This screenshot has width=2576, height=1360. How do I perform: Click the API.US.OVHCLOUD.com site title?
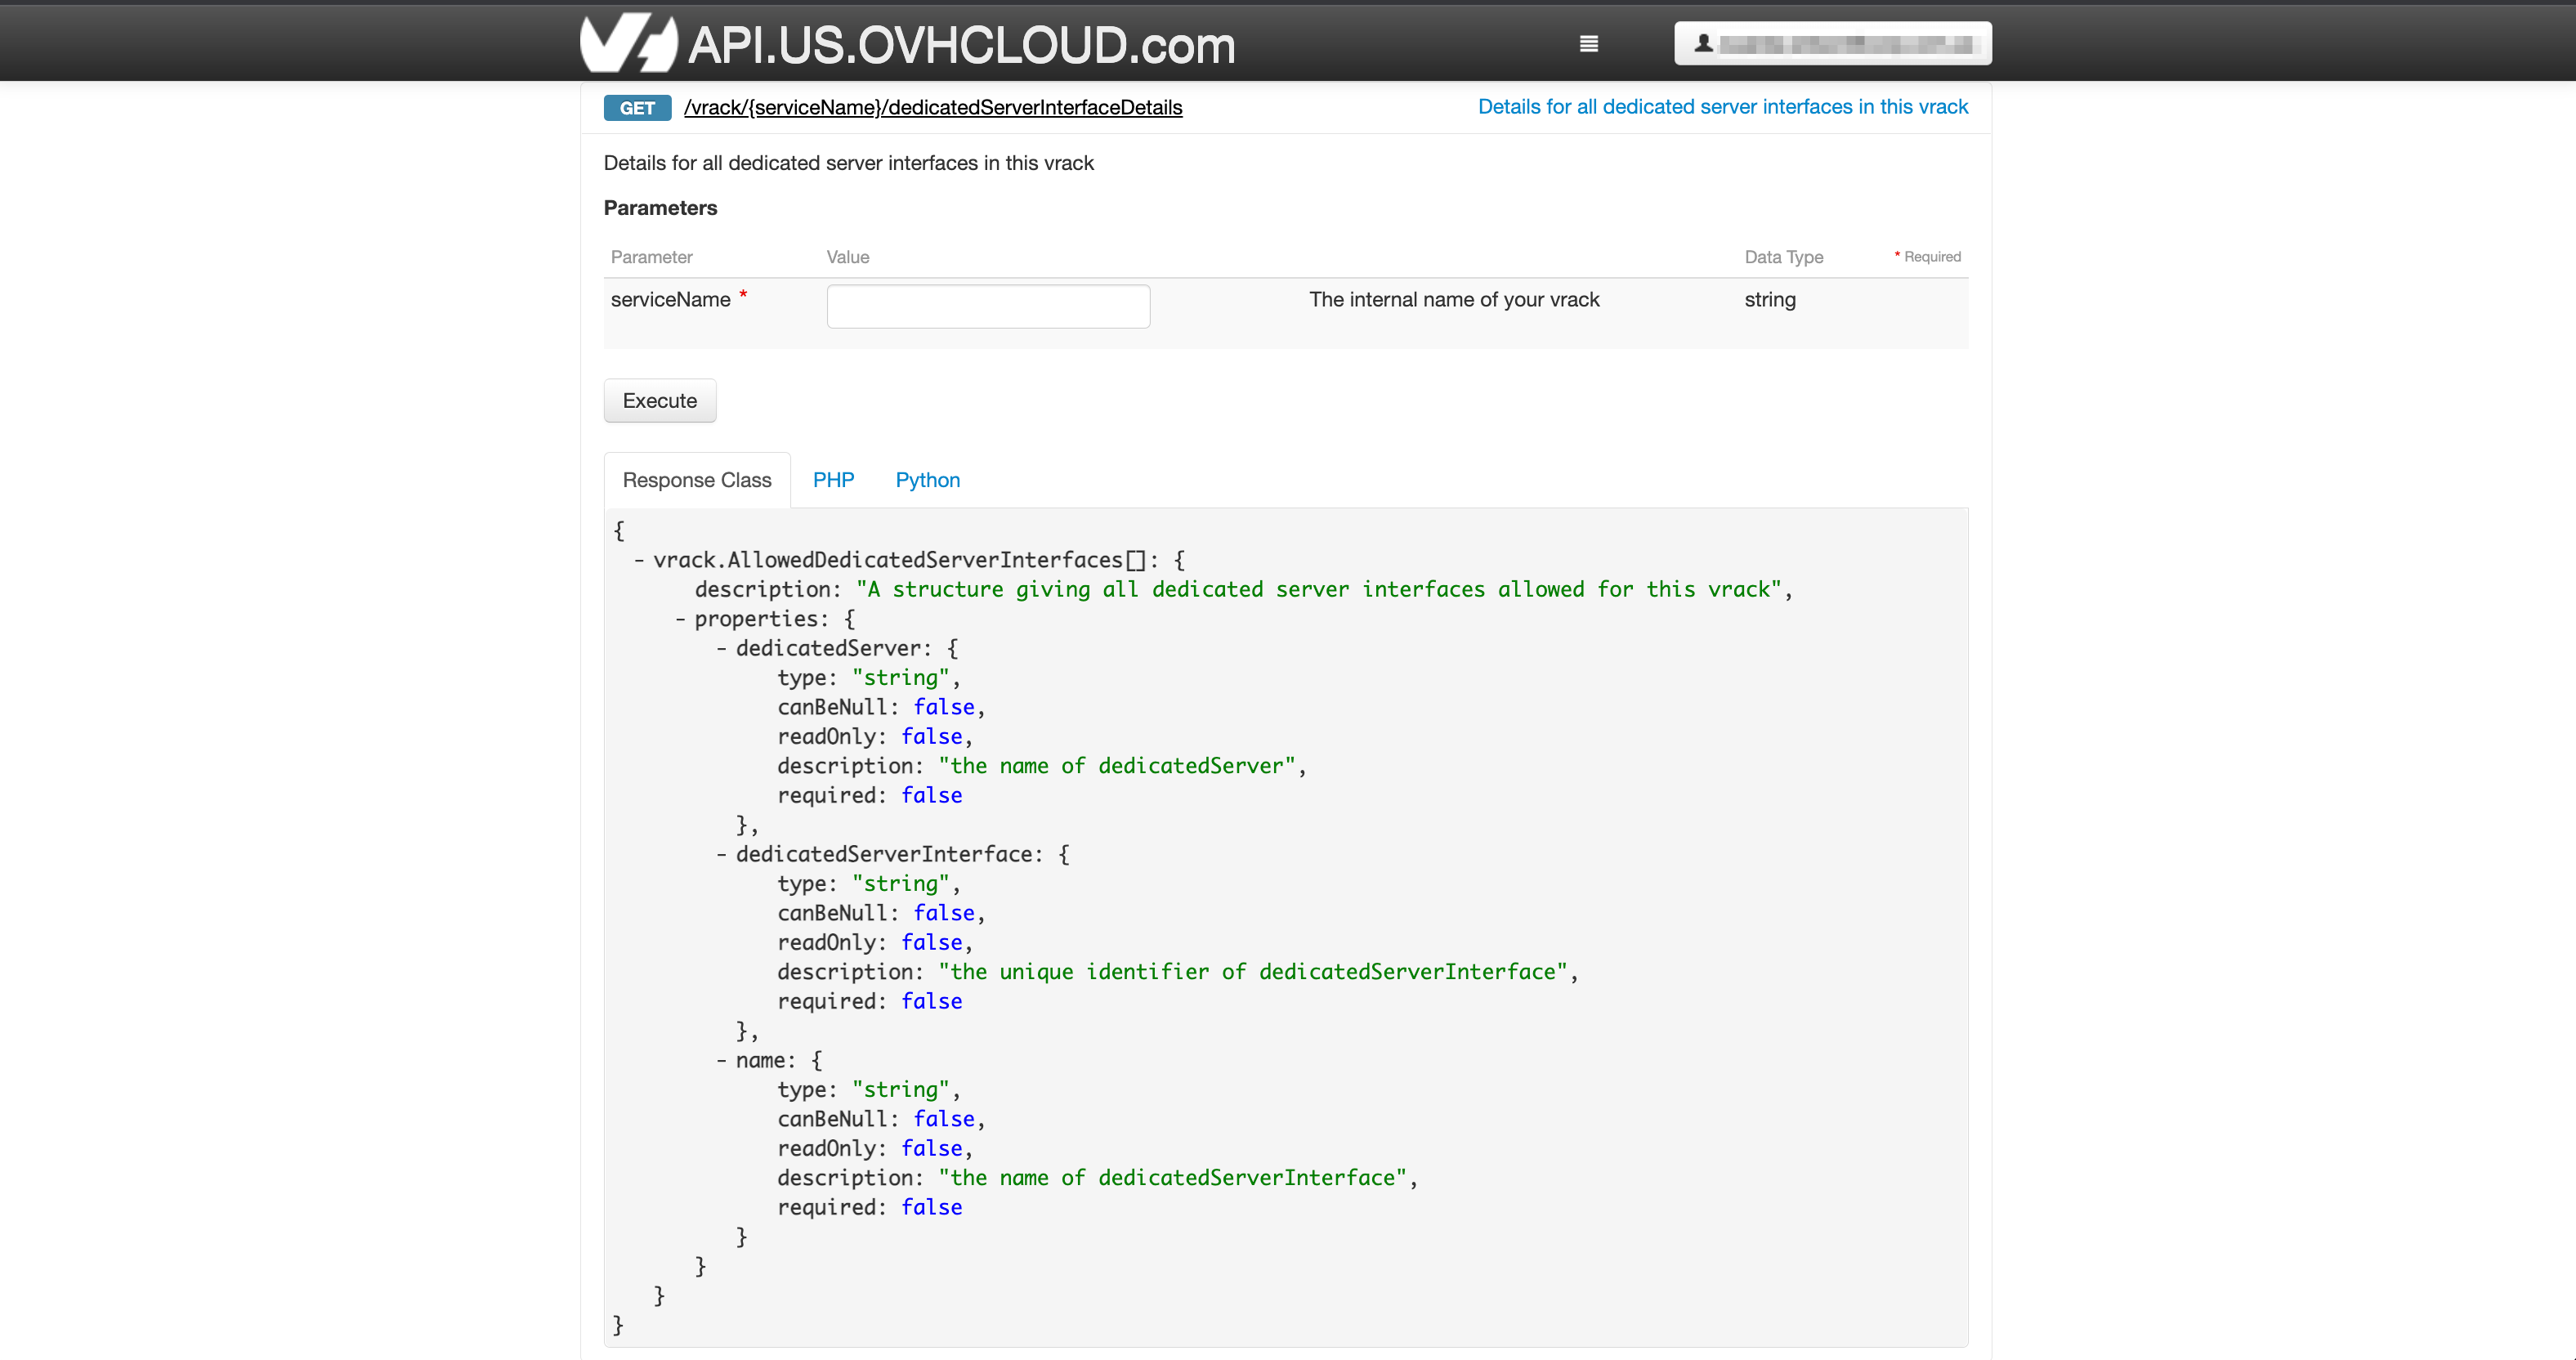pyautogui.click(x=962, y=45)
